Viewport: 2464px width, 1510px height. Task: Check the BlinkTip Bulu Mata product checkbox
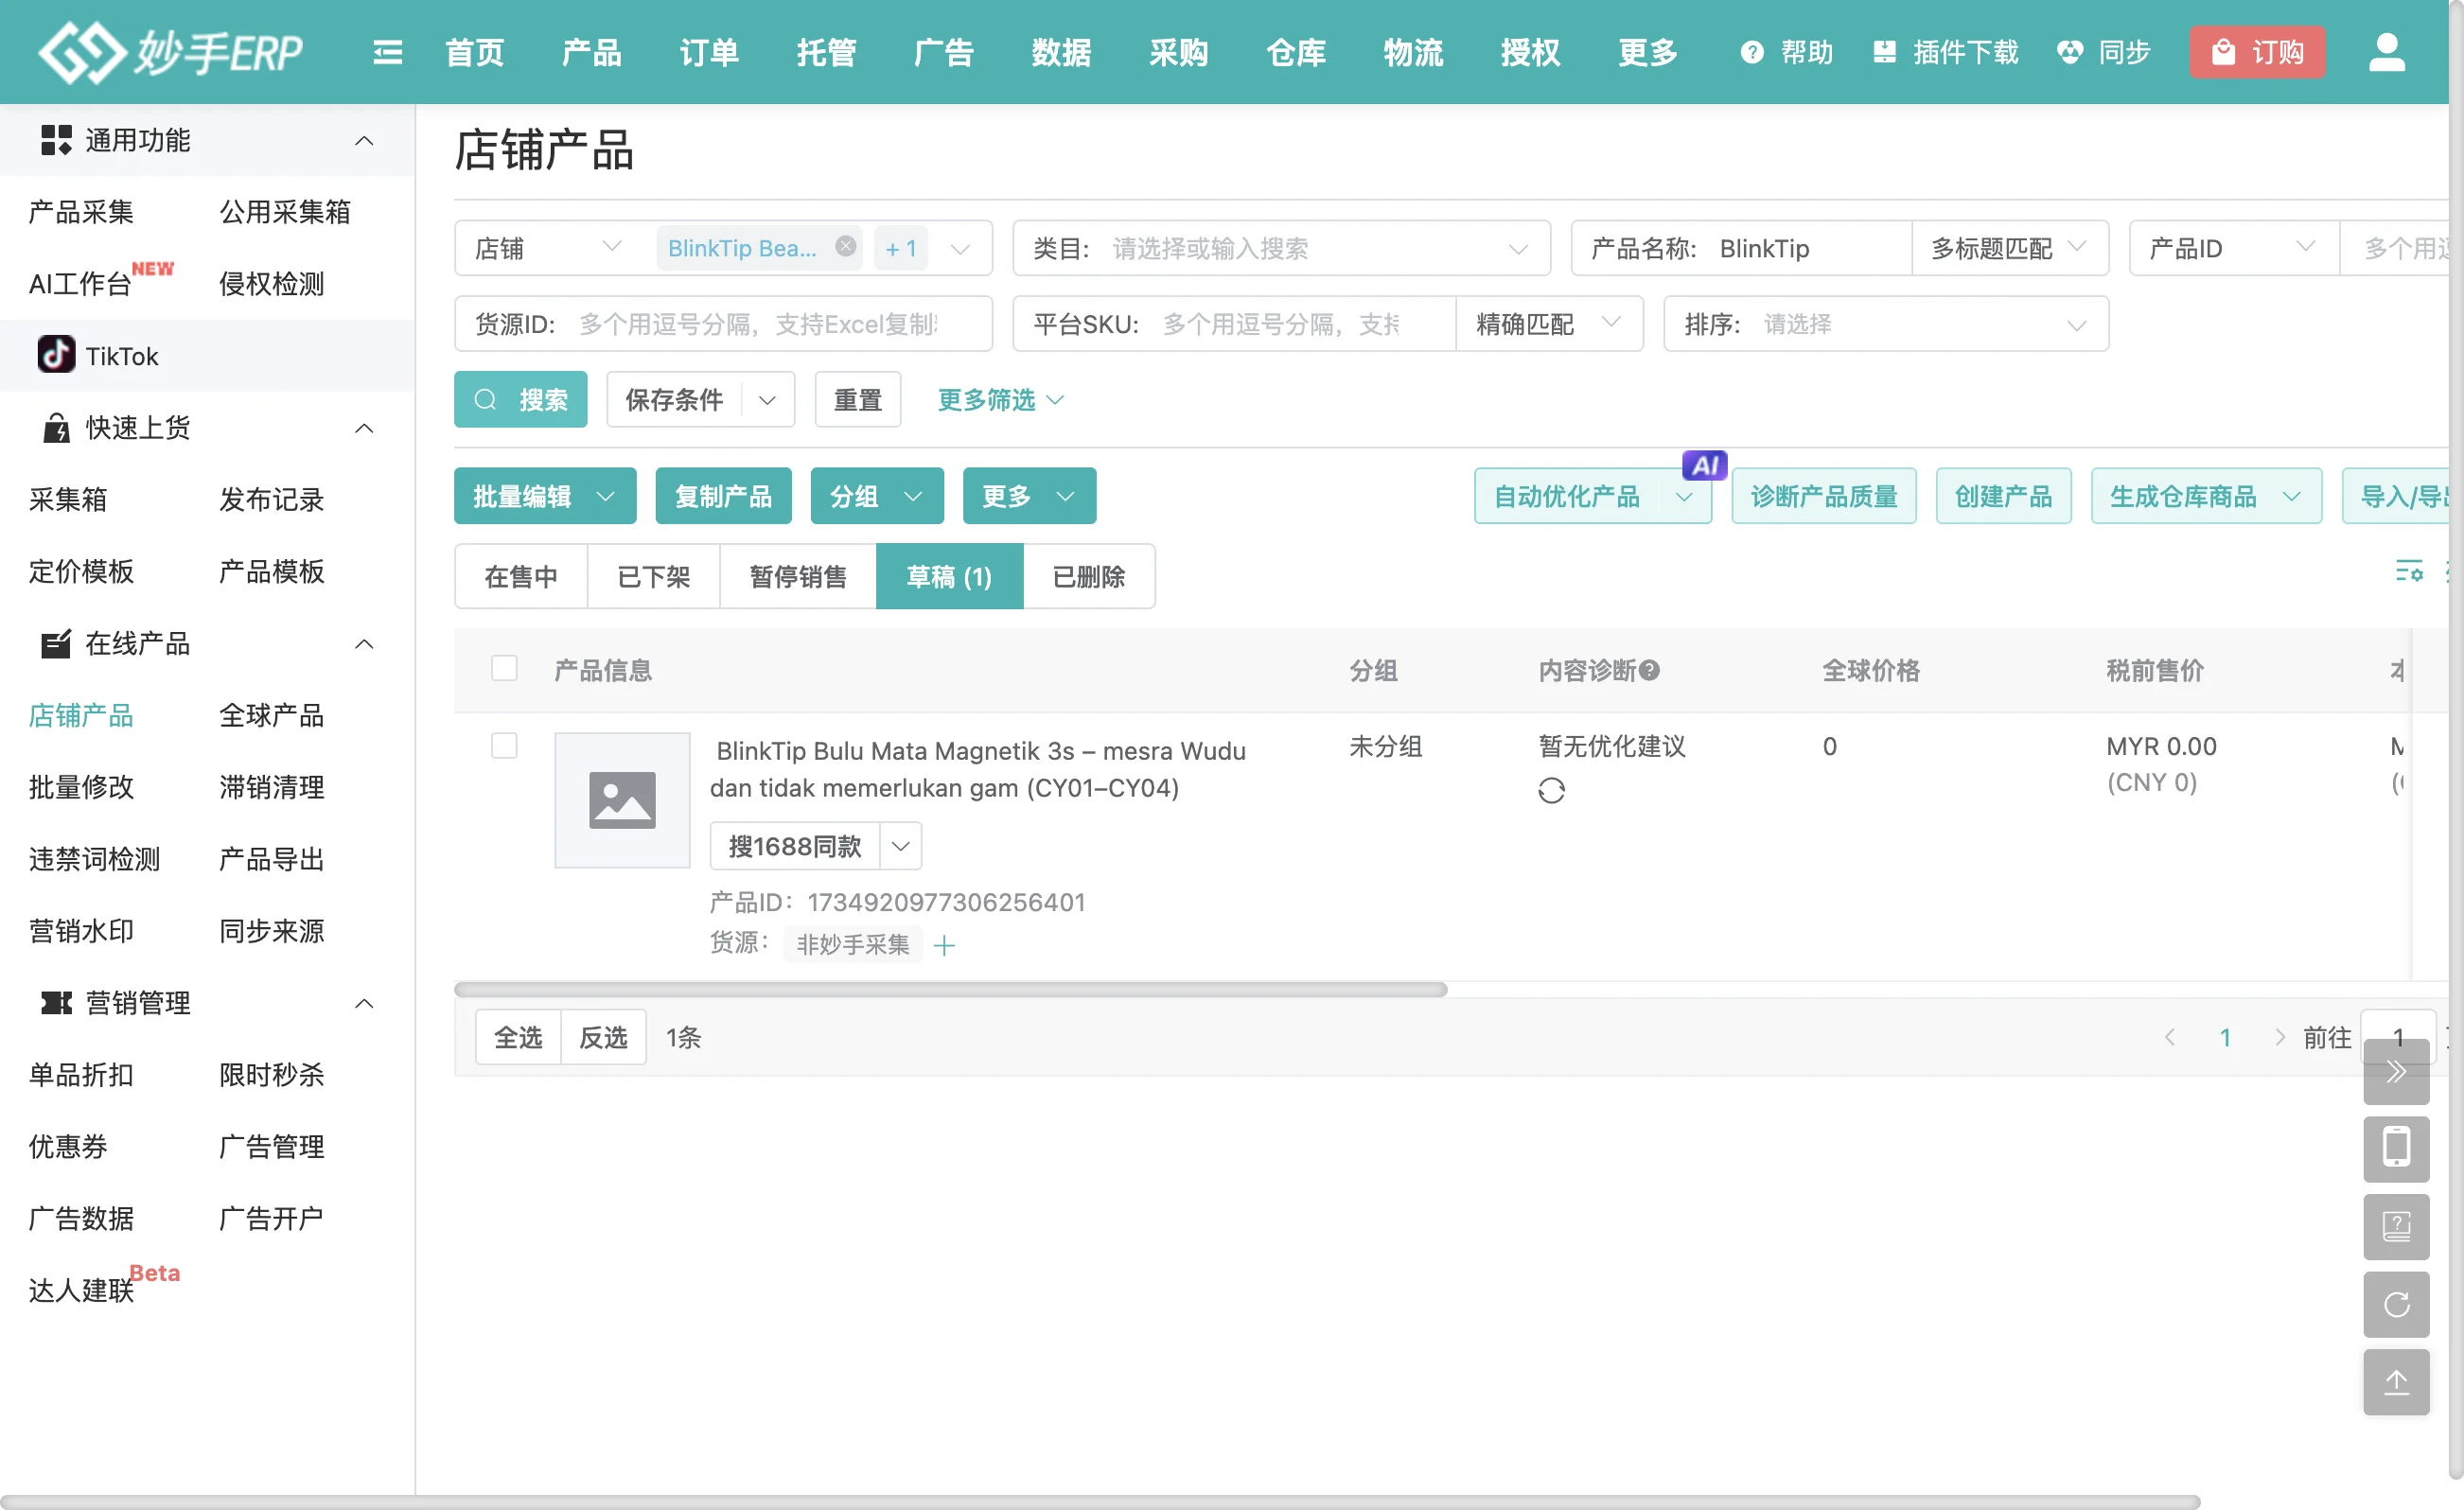click(504, 746)
